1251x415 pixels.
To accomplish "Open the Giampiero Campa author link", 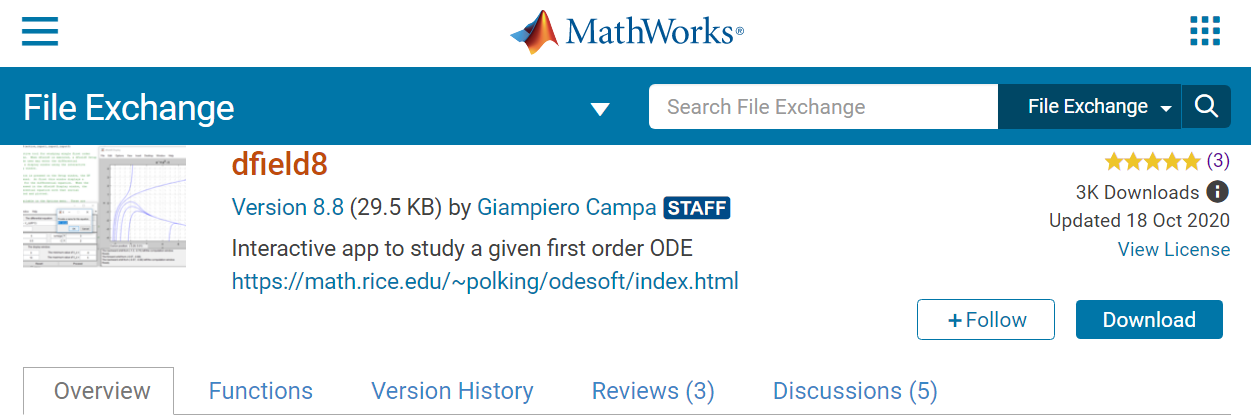I will click(x=567, y=208).
